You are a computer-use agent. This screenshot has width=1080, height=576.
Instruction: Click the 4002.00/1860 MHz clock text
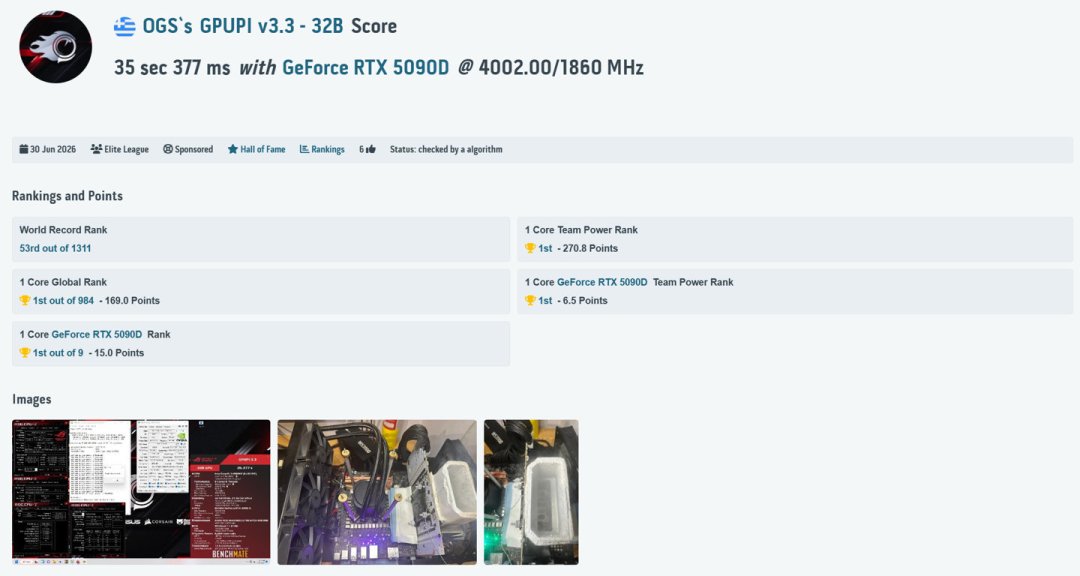point(561,68)
